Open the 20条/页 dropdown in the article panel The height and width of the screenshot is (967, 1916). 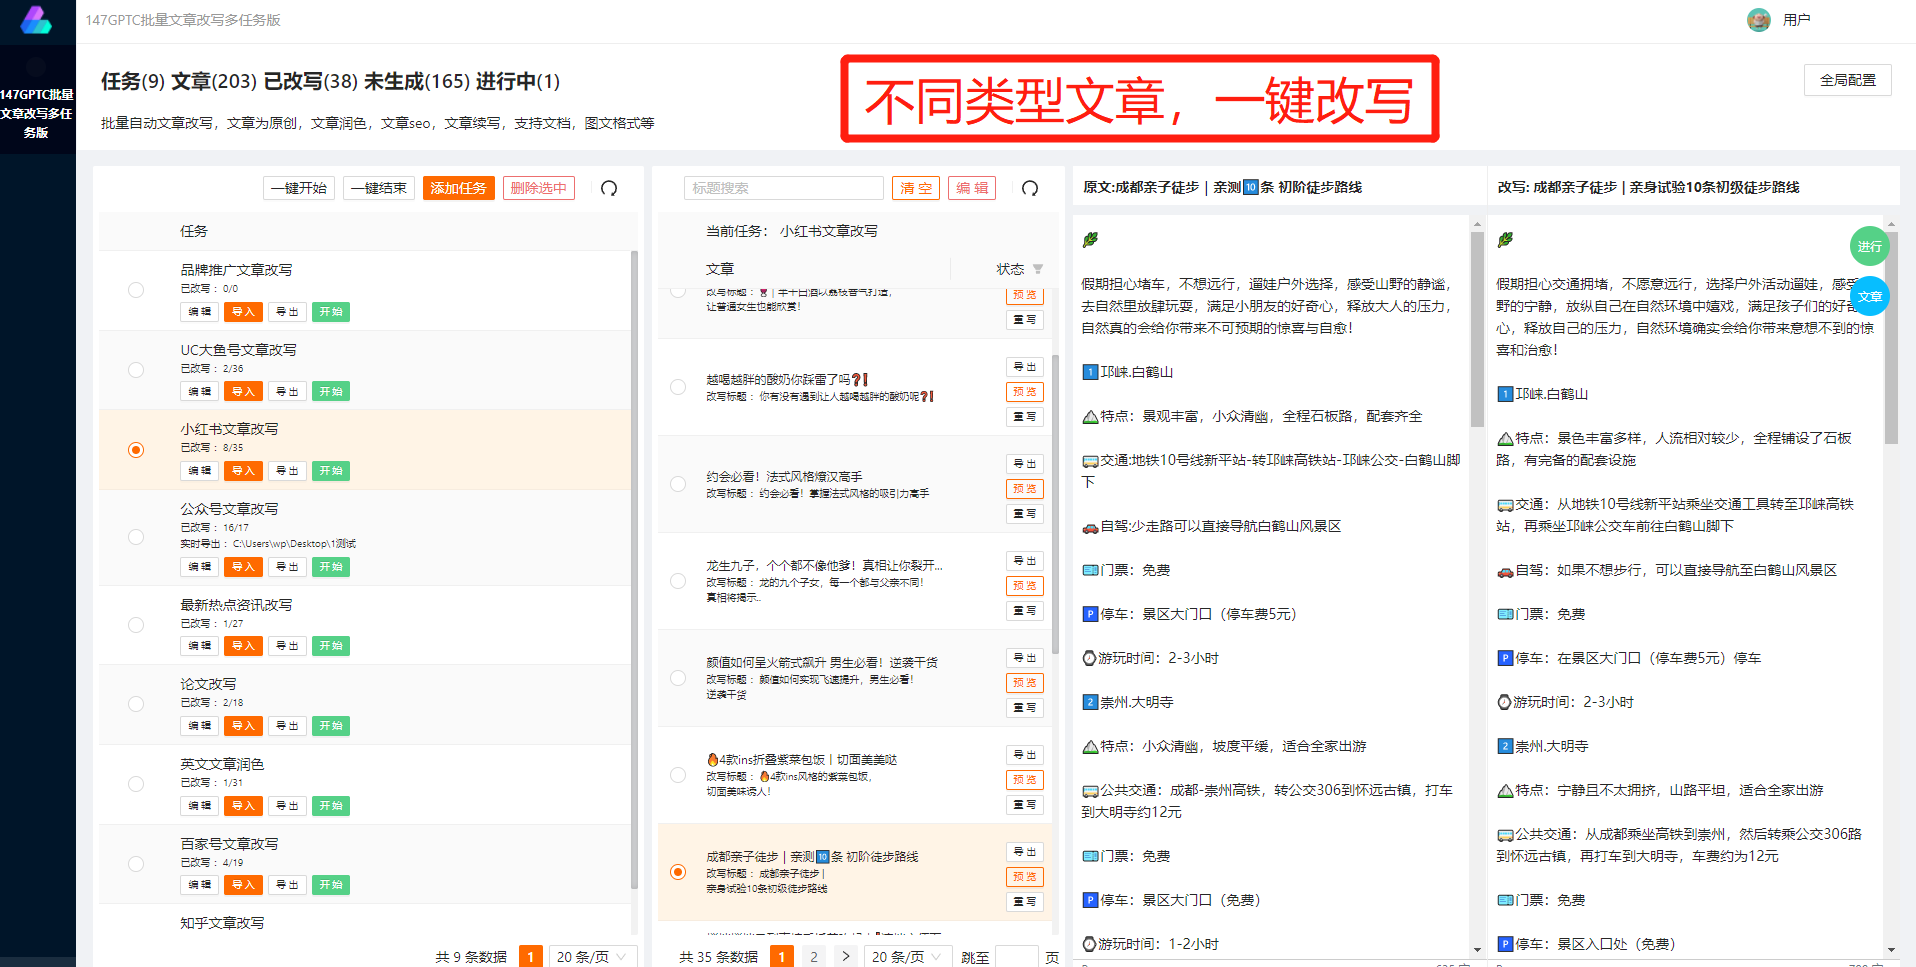point(907,956)
